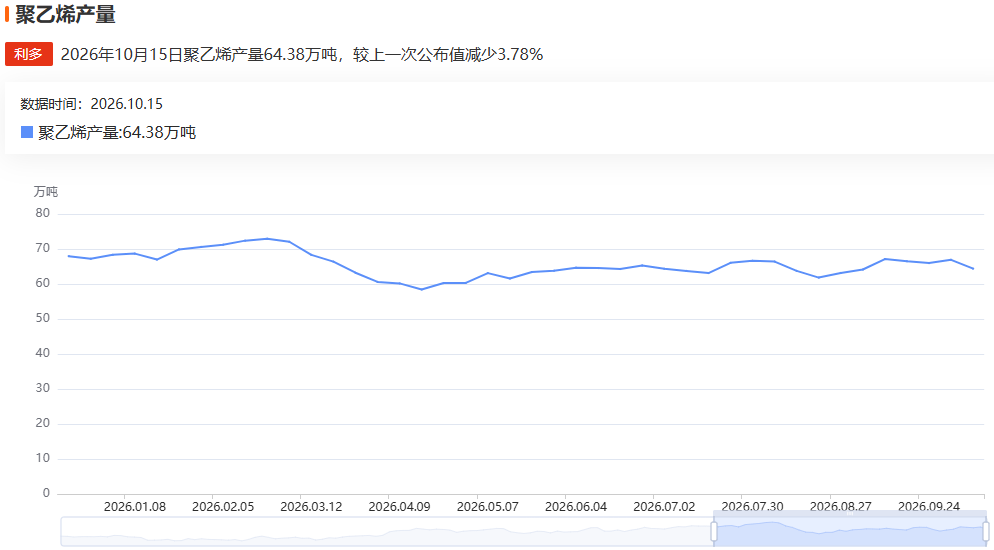Click the x-axis date 2026.09.24
Viewport: 994px width, 550px height.
click(x=929, y=507)
